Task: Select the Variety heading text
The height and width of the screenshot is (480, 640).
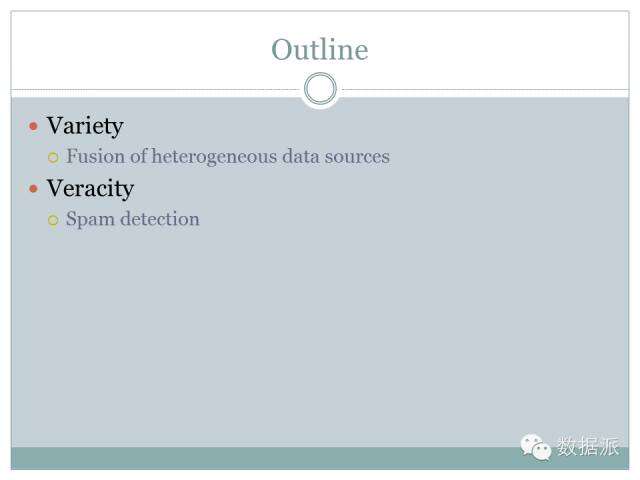Action: pos(85,126)
